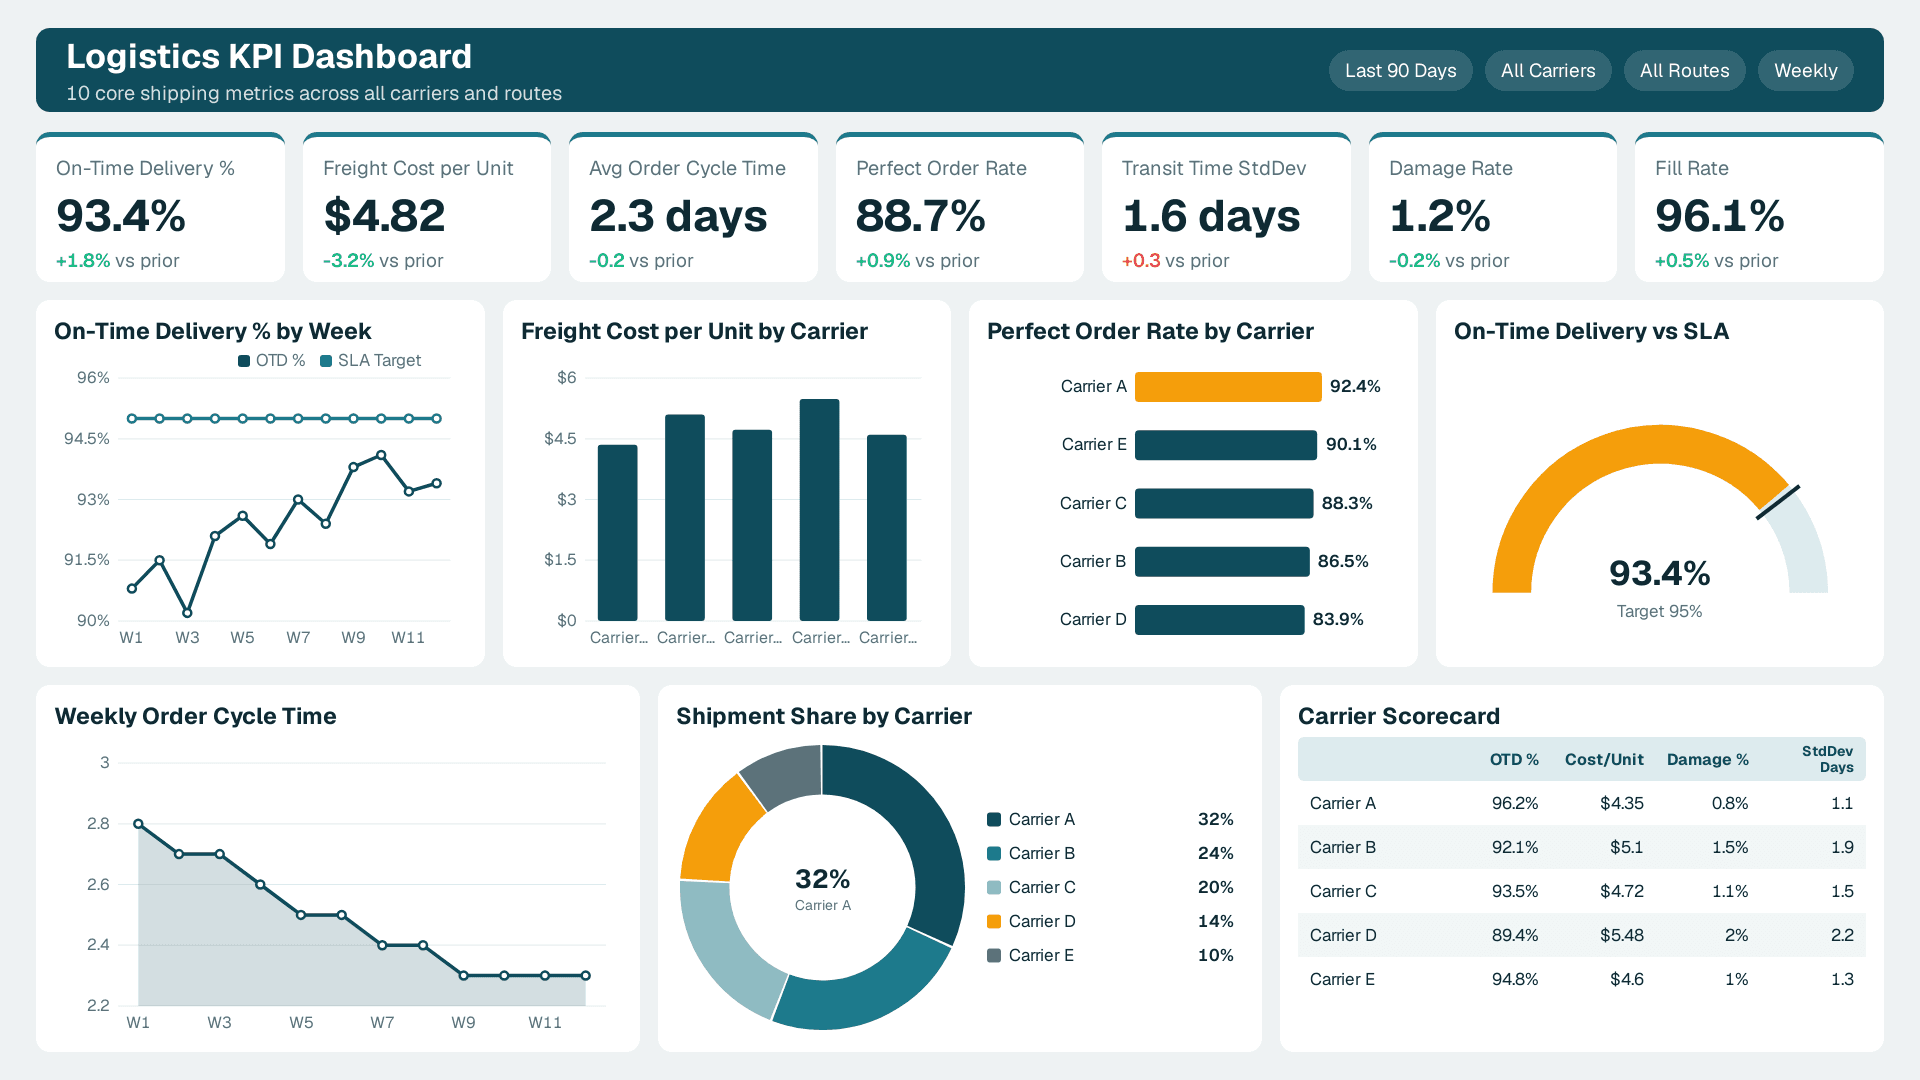1920x1080 pixels.
Task: Sort scorecard by OTD % column
Action: [1514, 760]
